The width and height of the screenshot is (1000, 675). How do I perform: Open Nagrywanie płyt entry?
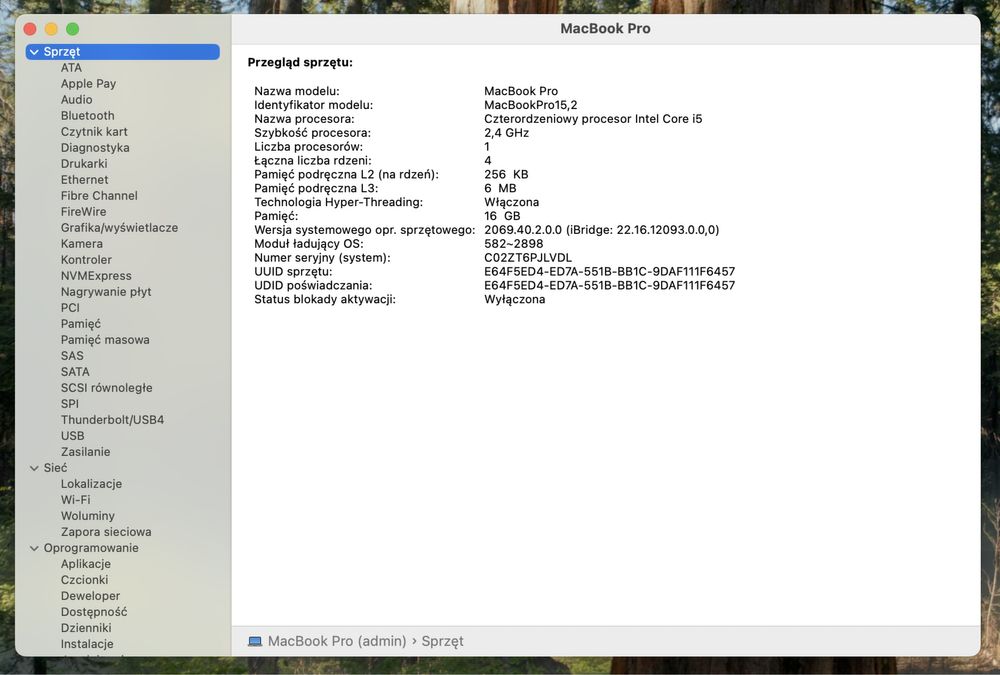pyautogui.click(x=106, y=292)
